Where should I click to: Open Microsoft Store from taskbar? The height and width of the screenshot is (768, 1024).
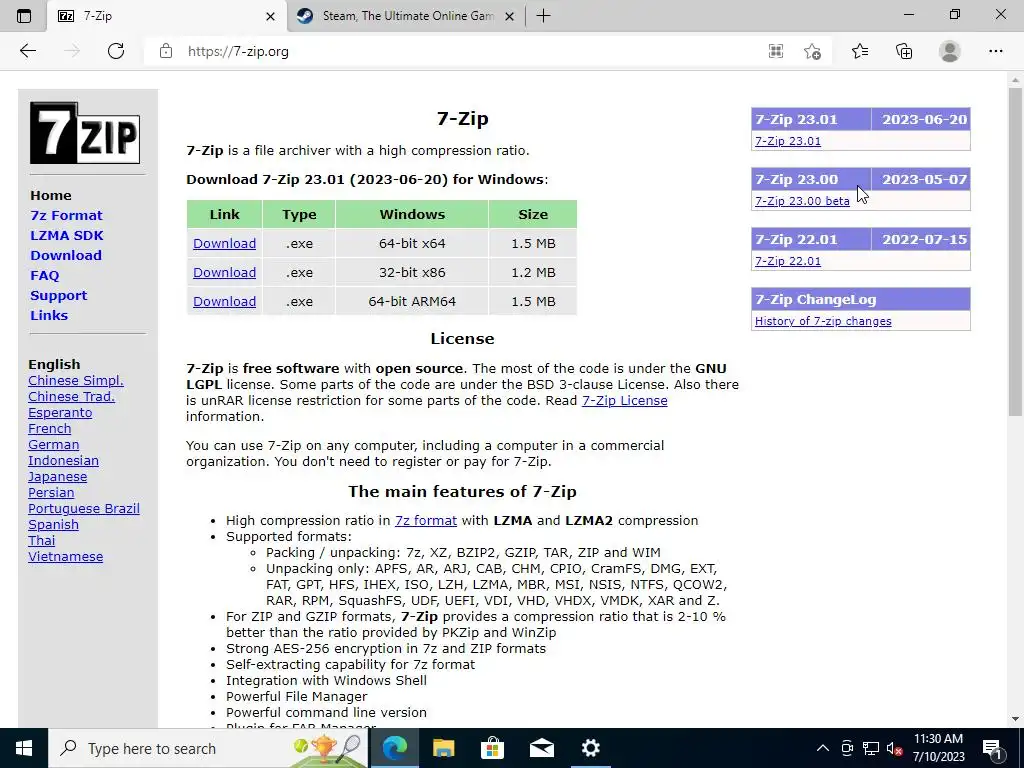point(492,748)
